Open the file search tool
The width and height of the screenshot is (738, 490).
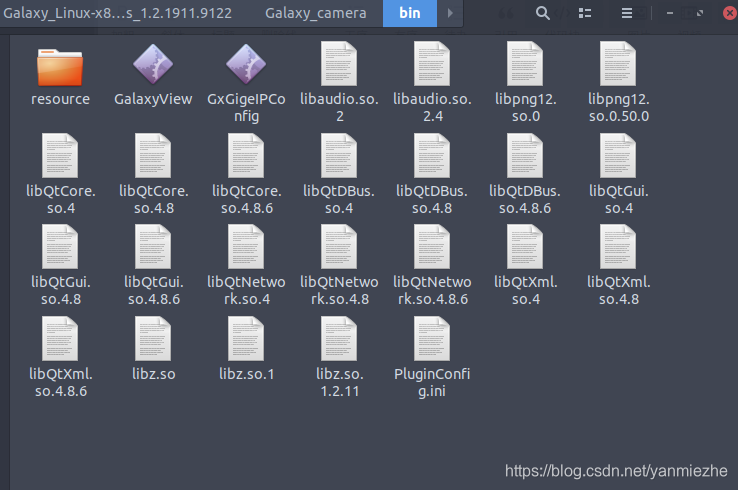coord(543,13)
